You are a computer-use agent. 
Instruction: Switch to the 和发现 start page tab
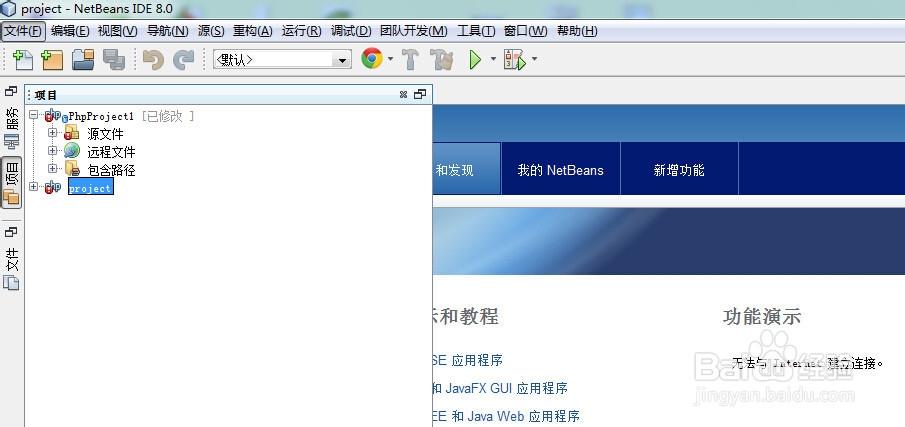click(x=467, y=170)
